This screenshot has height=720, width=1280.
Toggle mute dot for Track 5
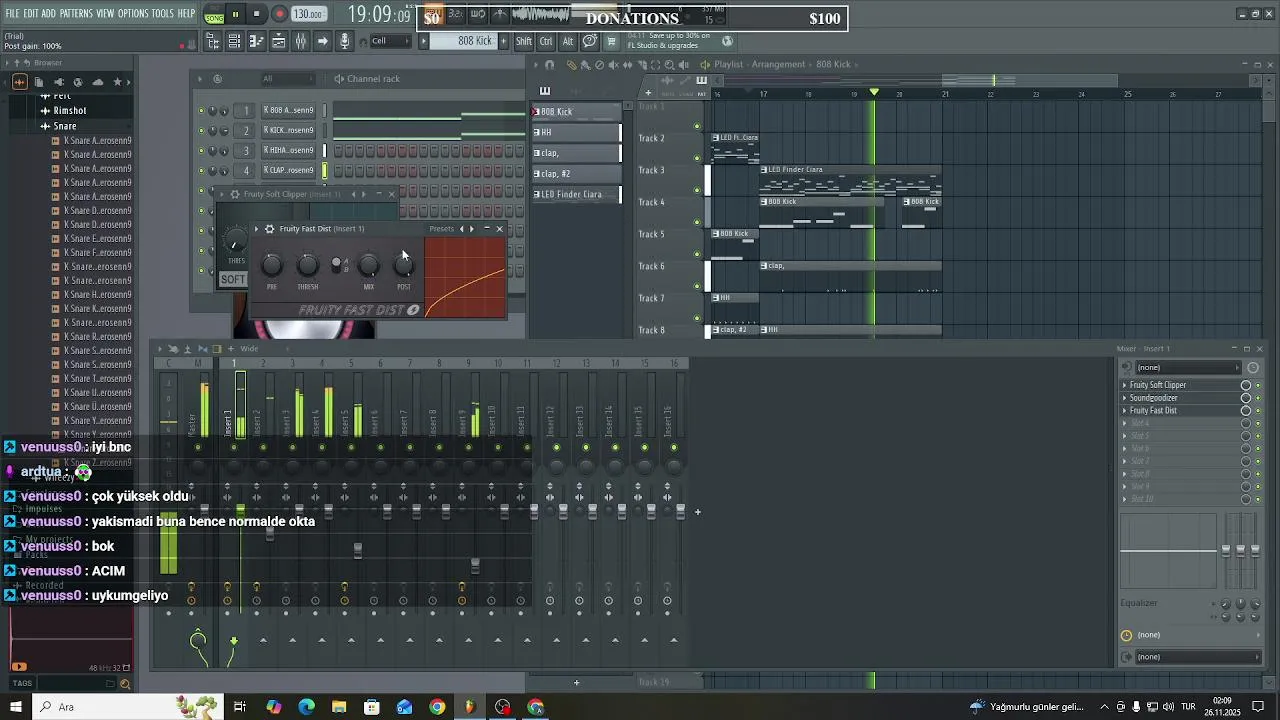(698, 254)
